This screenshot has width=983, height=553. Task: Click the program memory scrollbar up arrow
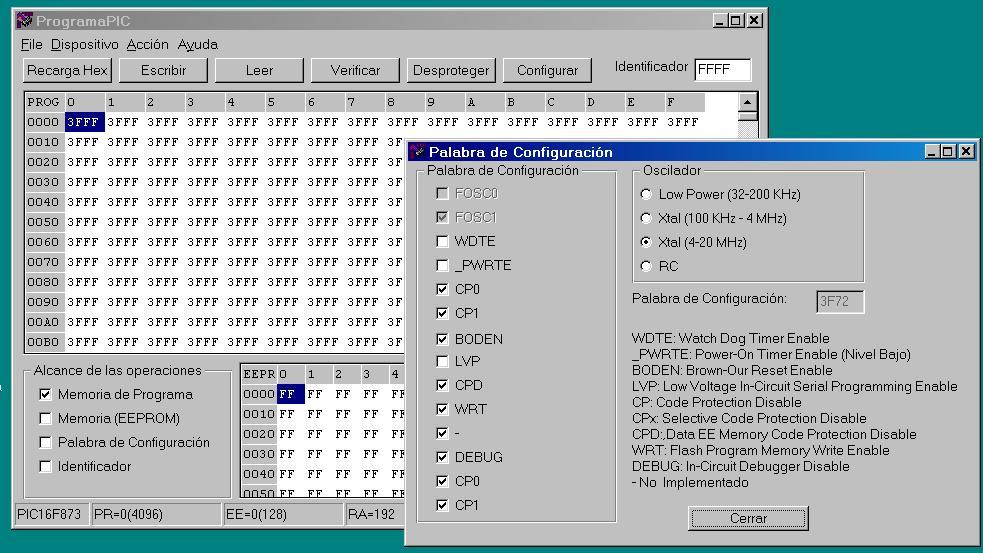pos(747,102)
